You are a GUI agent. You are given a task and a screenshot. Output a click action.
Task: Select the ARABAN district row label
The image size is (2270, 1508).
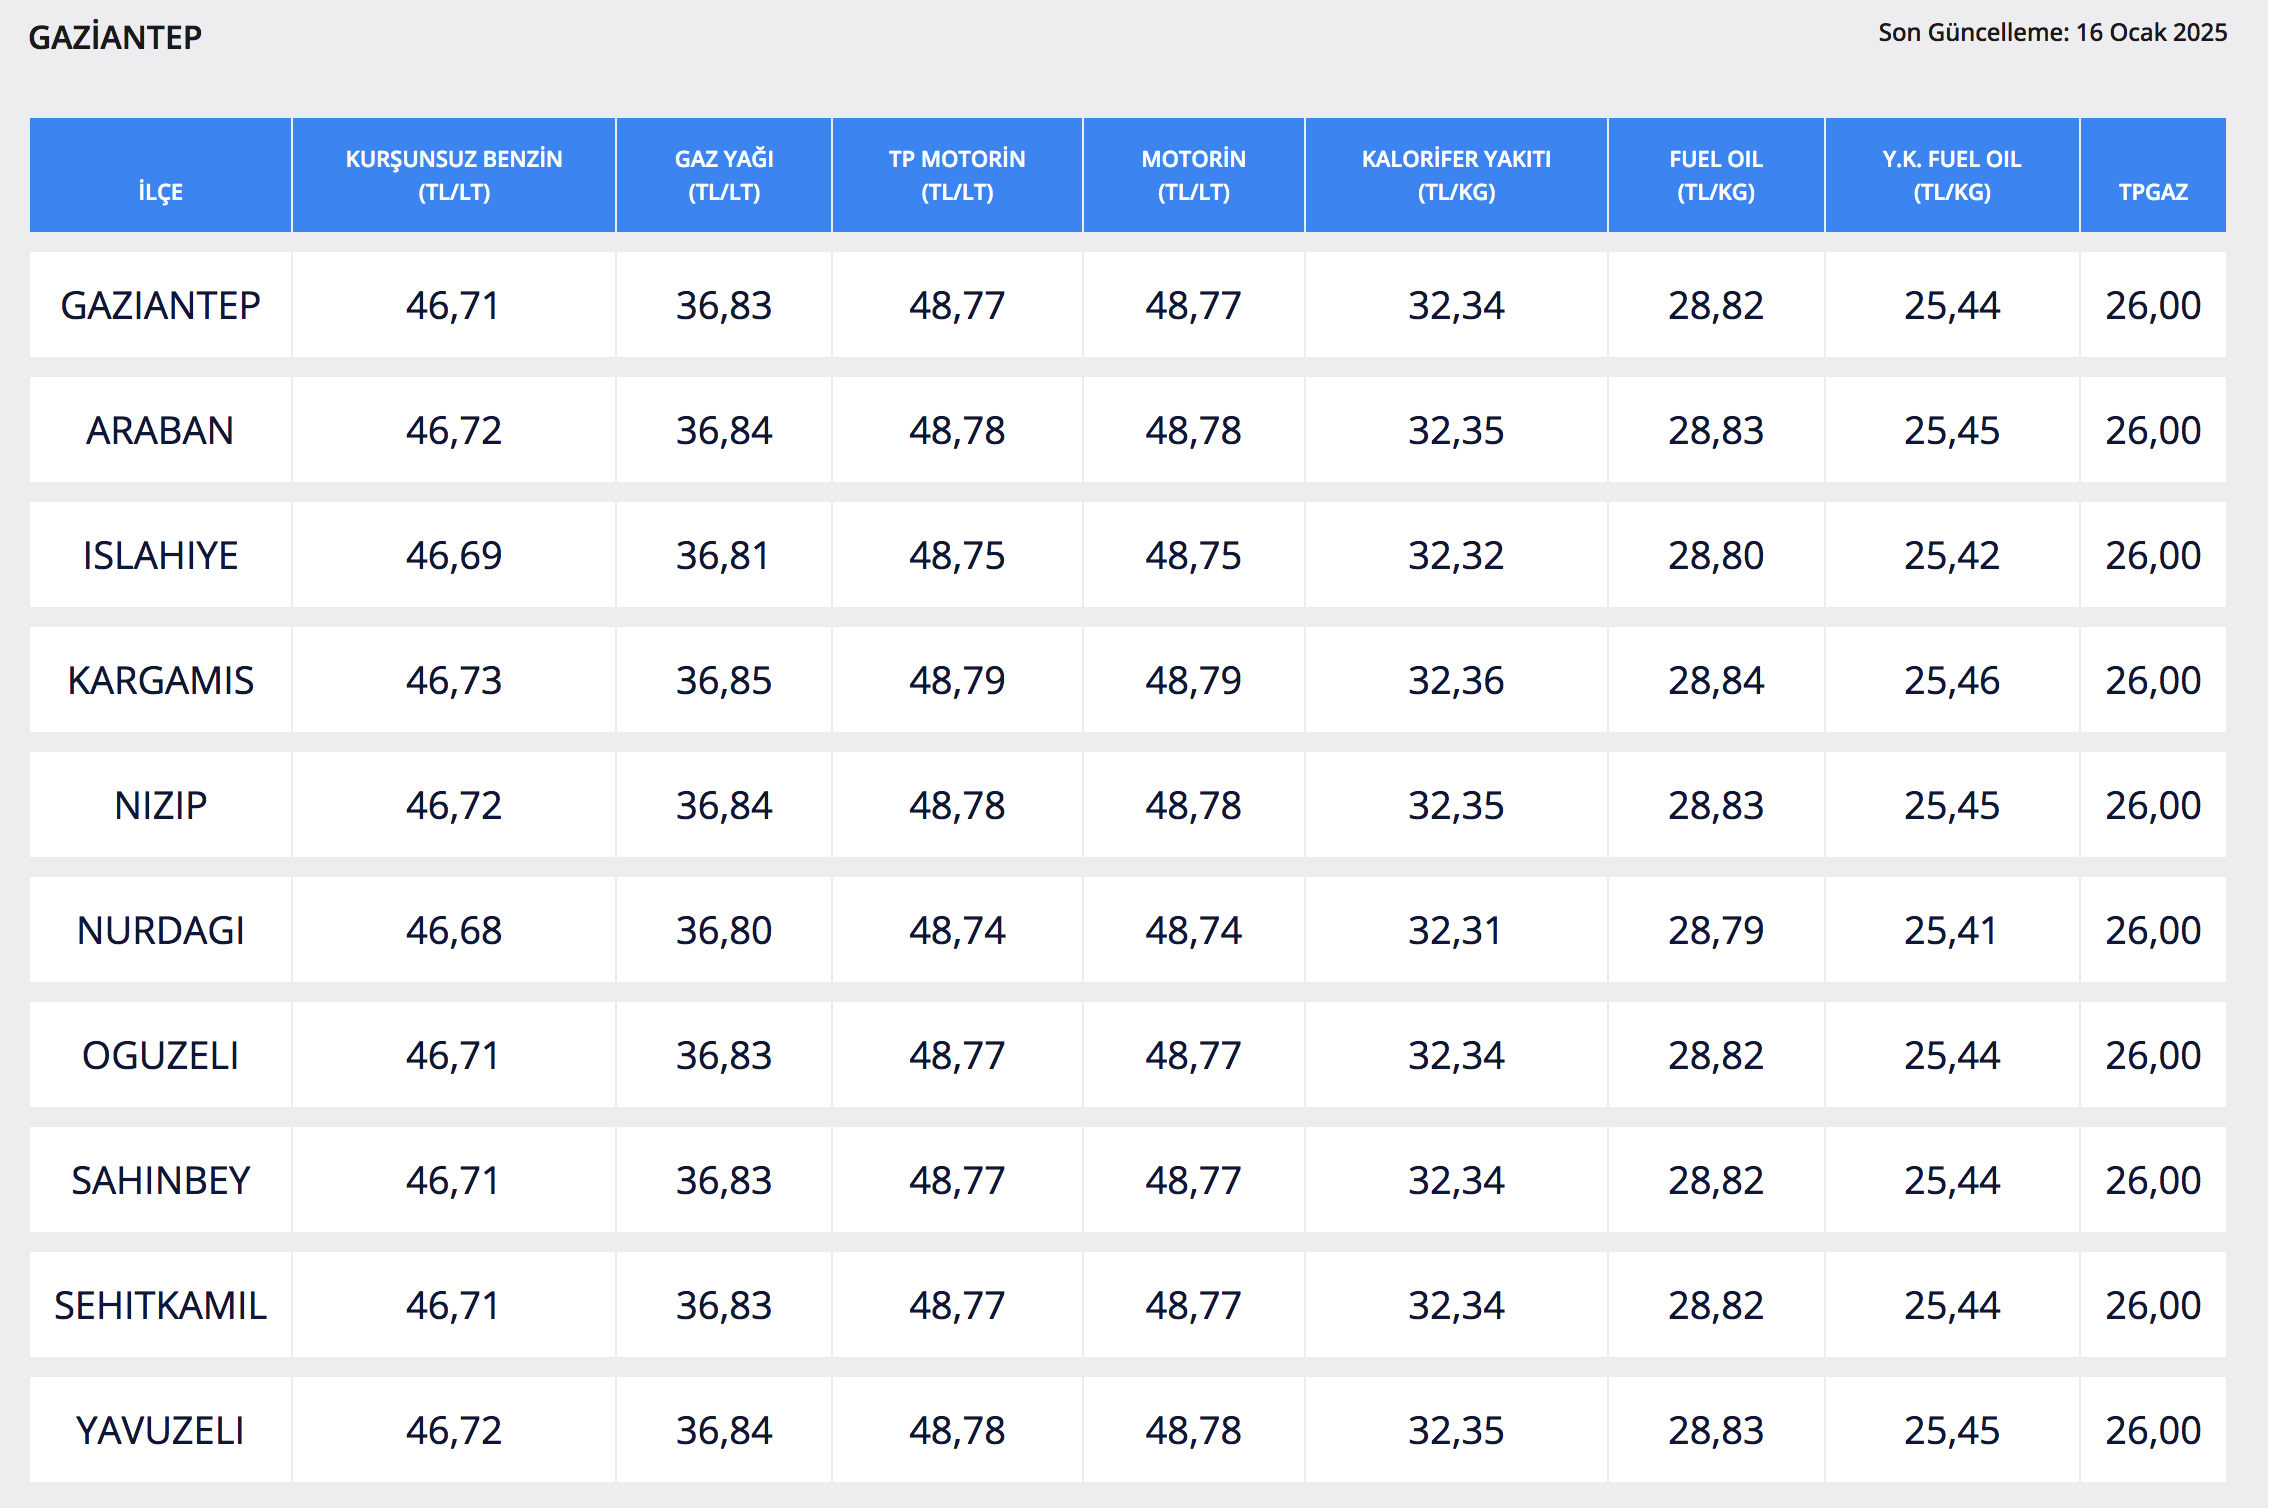coord(160,431)
